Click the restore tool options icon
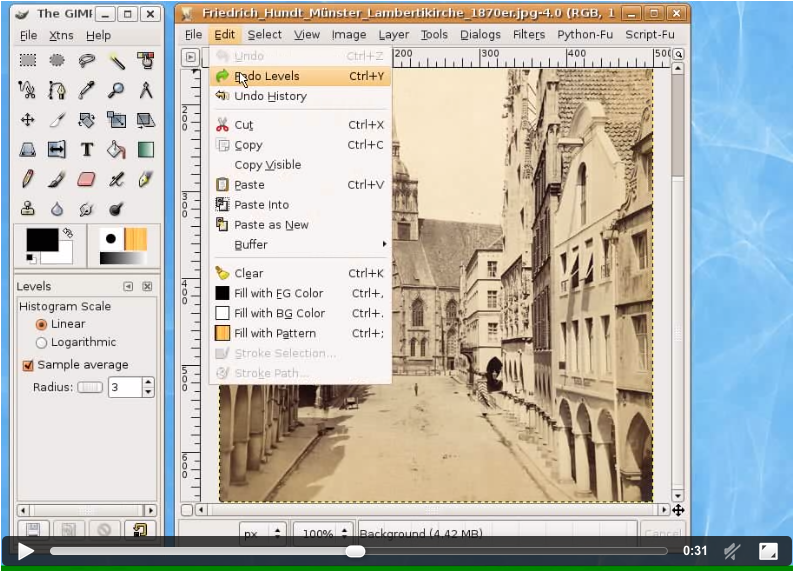 (x=140, y=530)
